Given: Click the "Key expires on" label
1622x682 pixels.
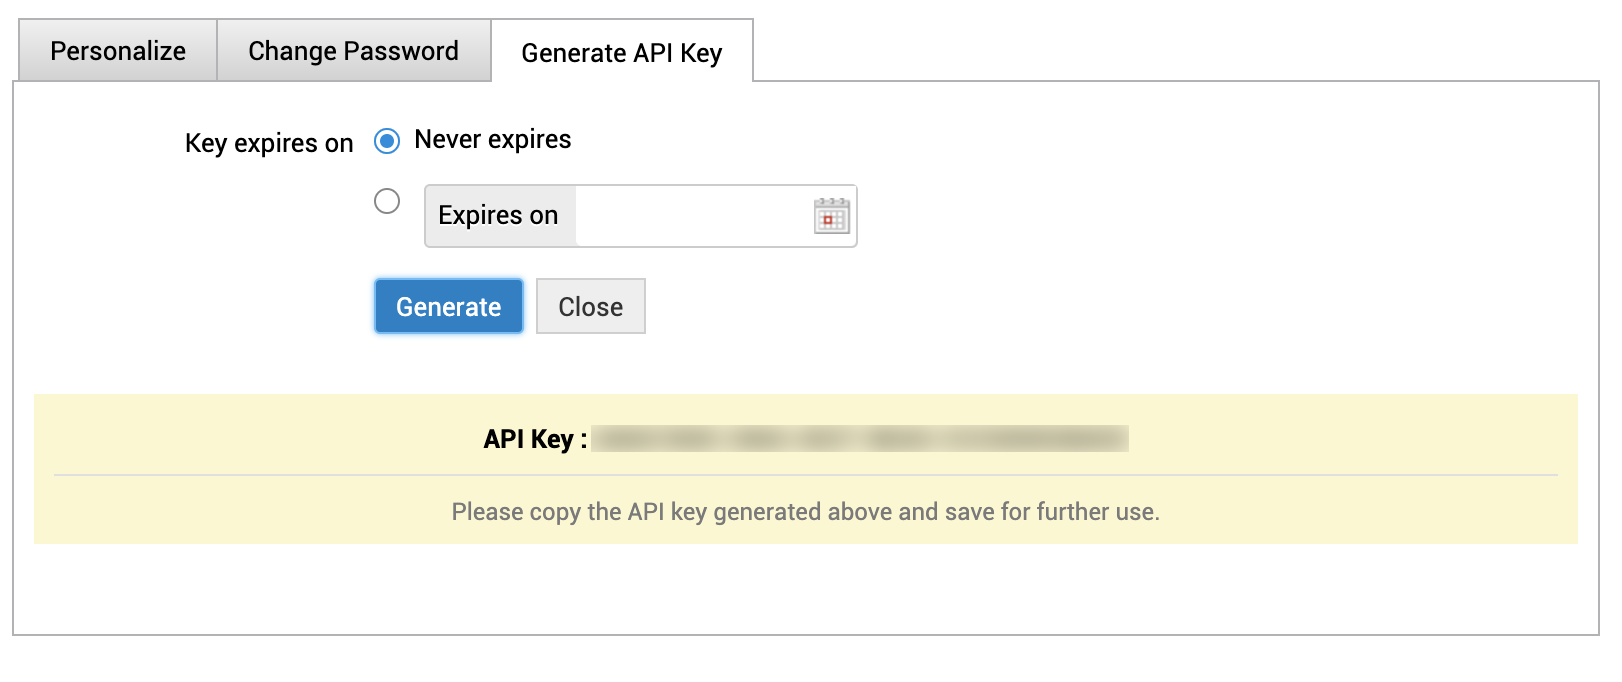Looking at the screenshot, I should 268,144.
